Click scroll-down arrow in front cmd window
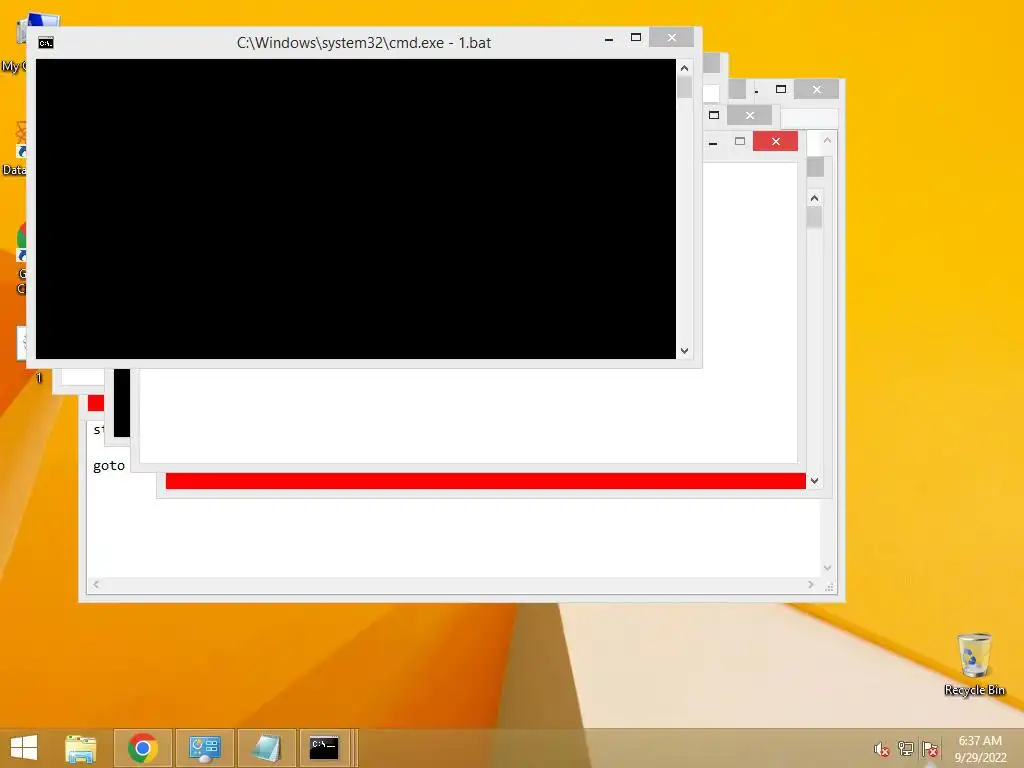The height and width of the screenshot is (768, 1024). (684, 351)
